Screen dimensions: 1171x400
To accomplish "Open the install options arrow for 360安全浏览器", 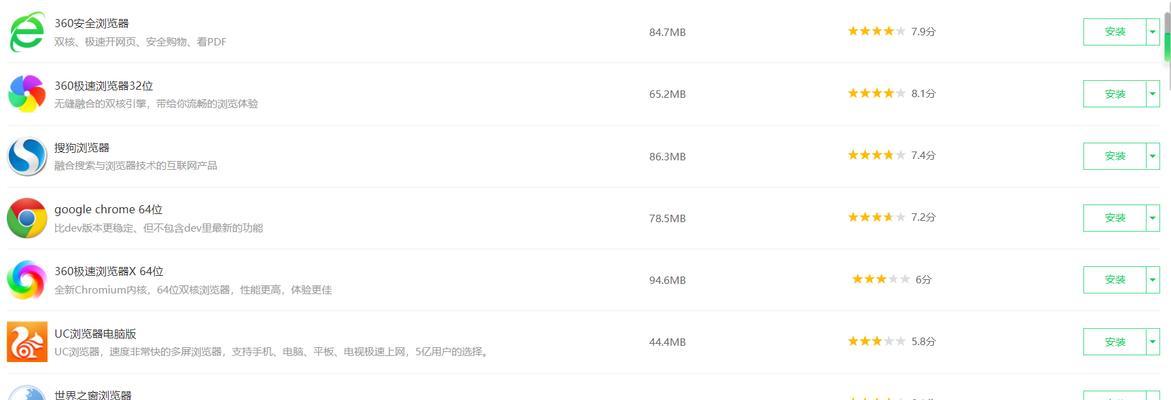I will [x=1153, y=32].
